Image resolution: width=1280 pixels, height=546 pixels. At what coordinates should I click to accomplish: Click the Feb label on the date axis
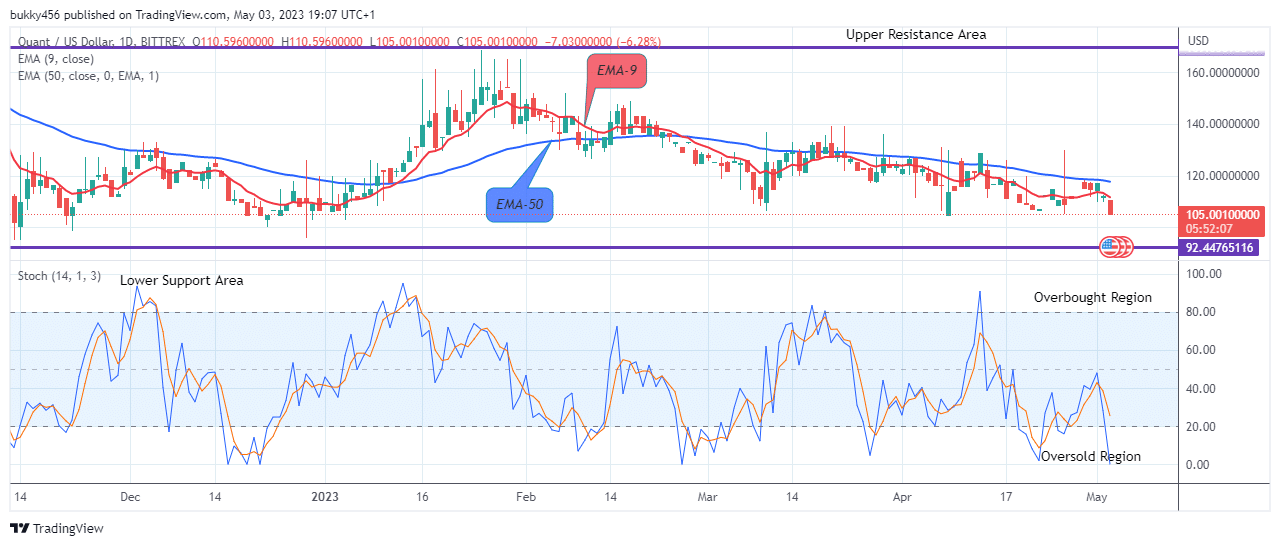pos(526,496)
